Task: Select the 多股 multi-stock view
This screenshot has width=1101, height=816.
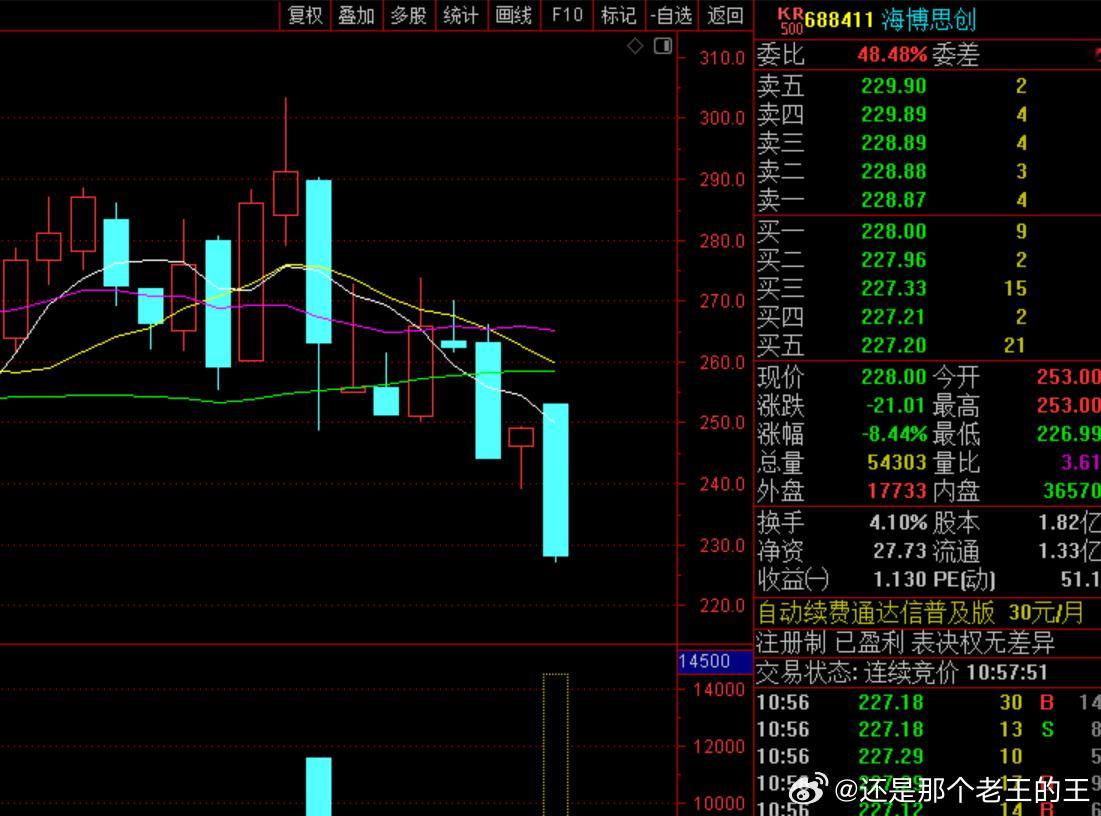Action: pos(409,15)
